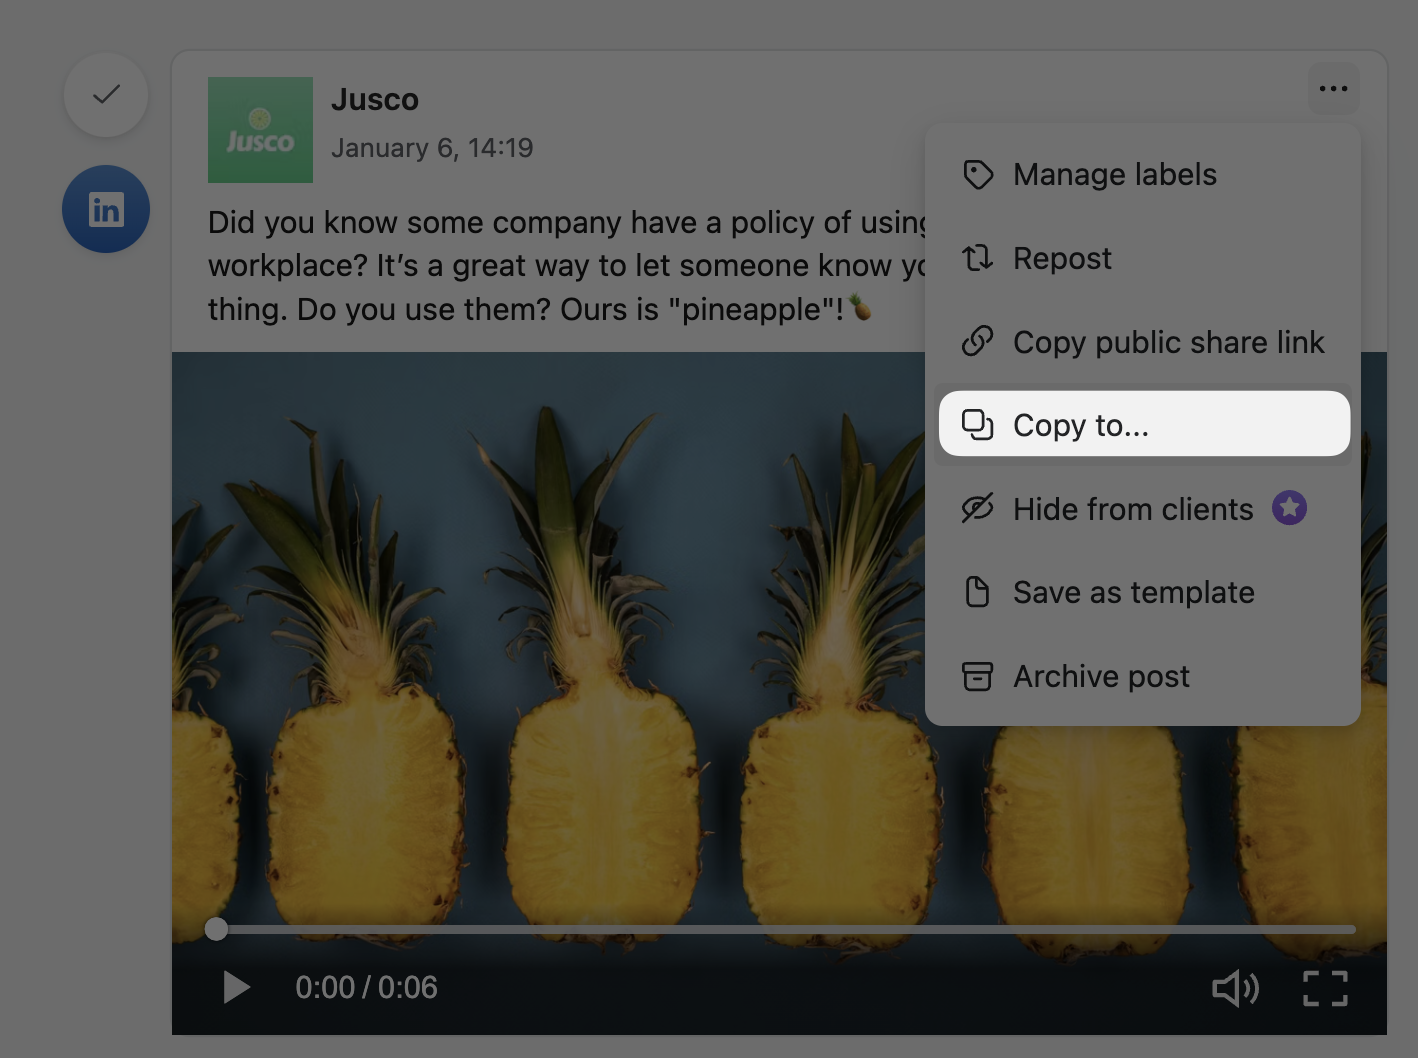Click the LinkedIn channel icon
This screenshot has height=1058, width=1418.
106,209
